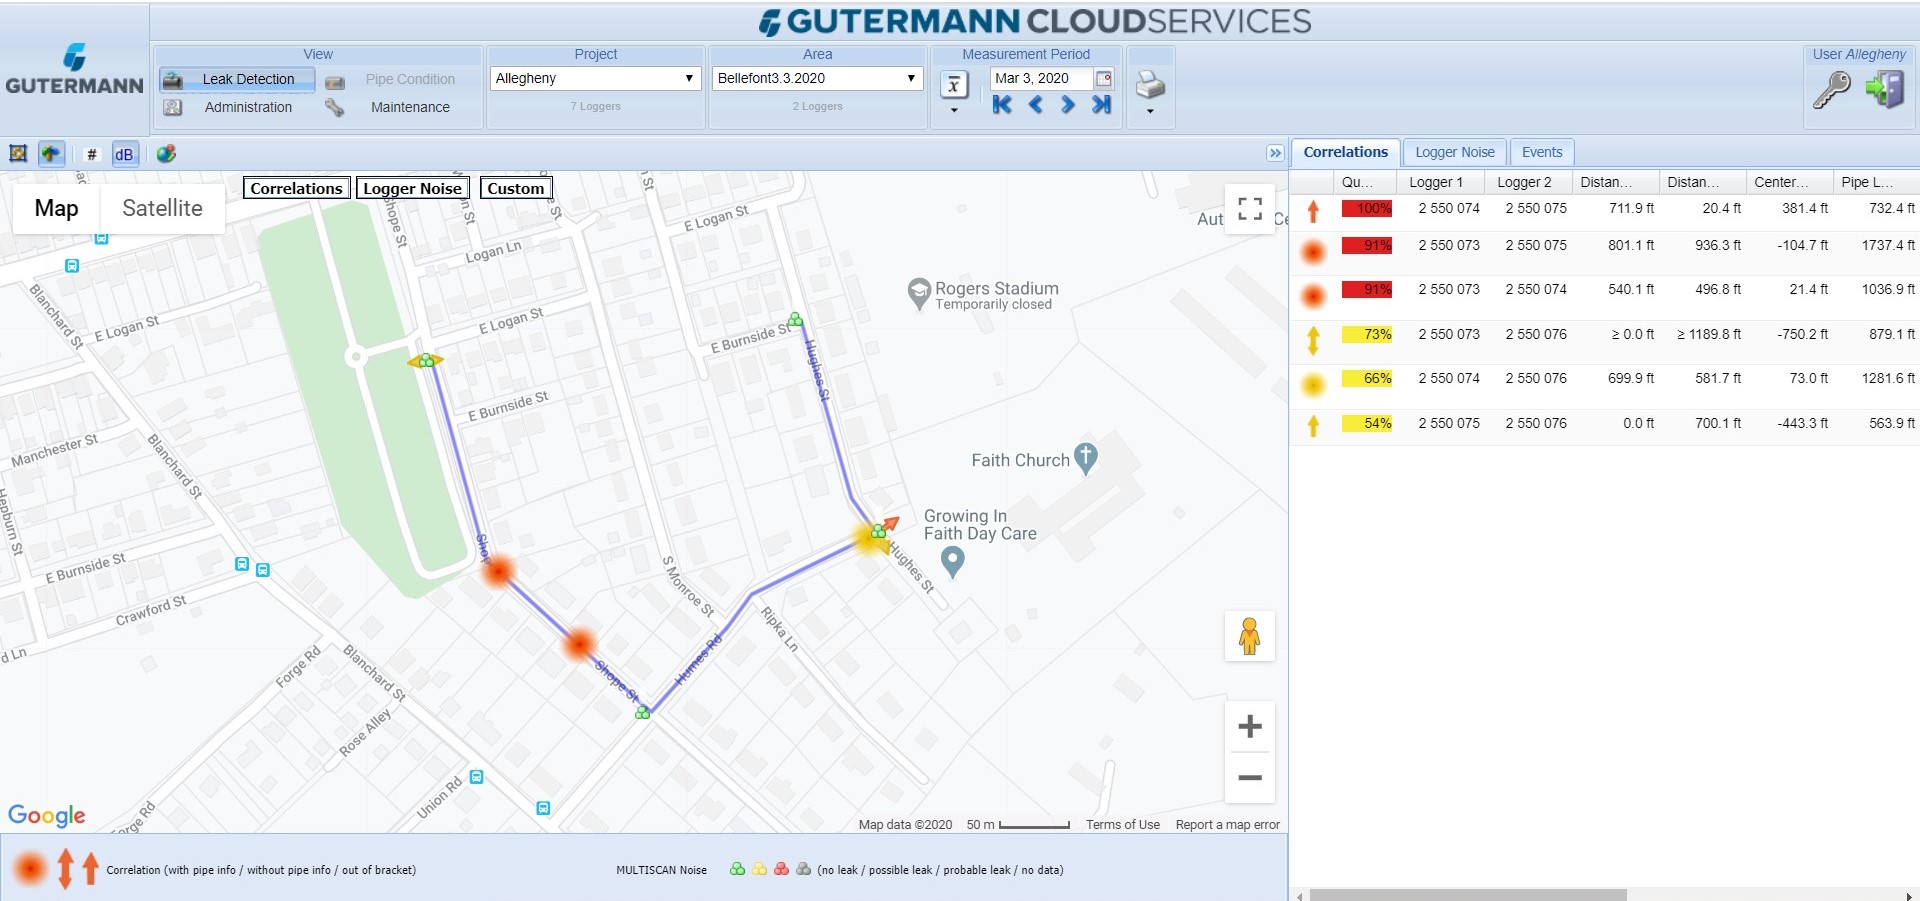The height and width of the screenshot is (901, 1920).
Task: Enter fullscreen map view
Action: [1249, 208]
